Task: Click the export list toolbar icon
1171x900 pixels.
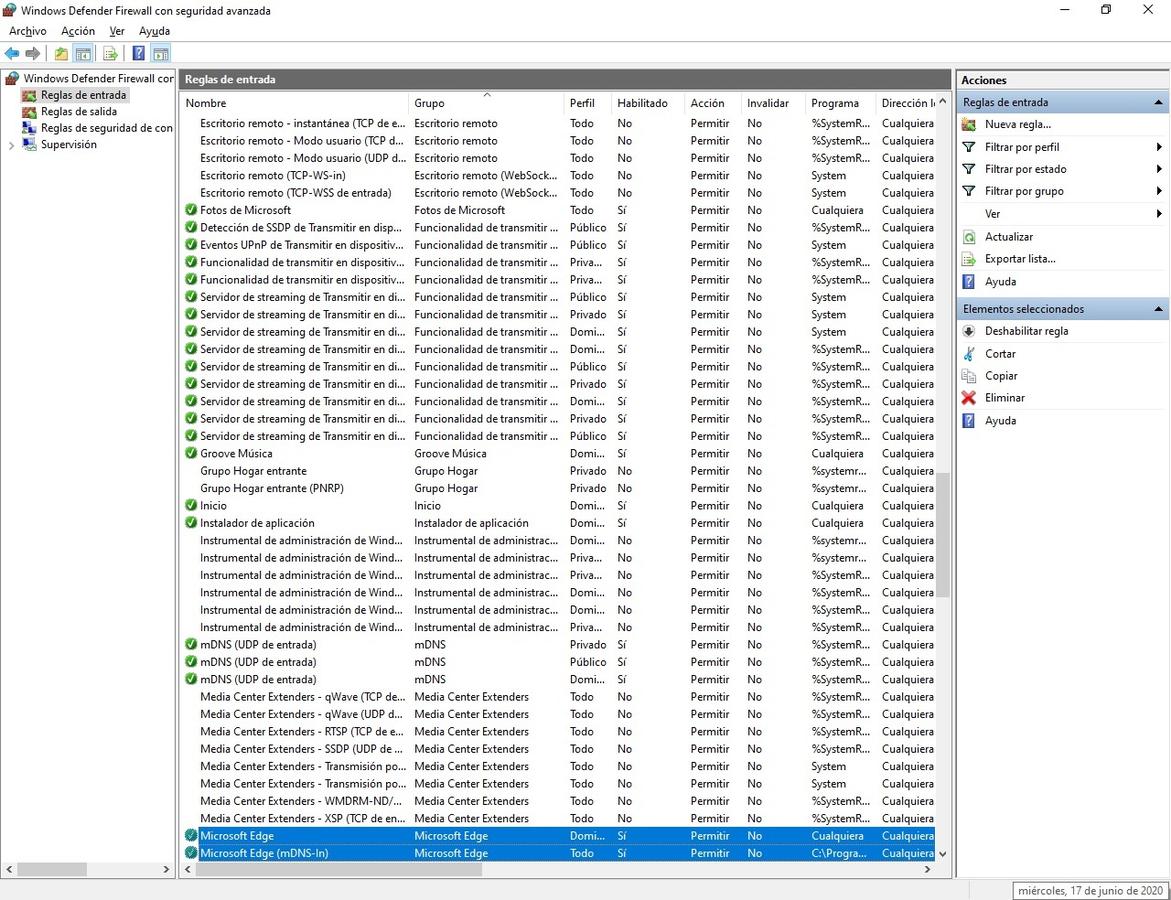Action: 110,53
